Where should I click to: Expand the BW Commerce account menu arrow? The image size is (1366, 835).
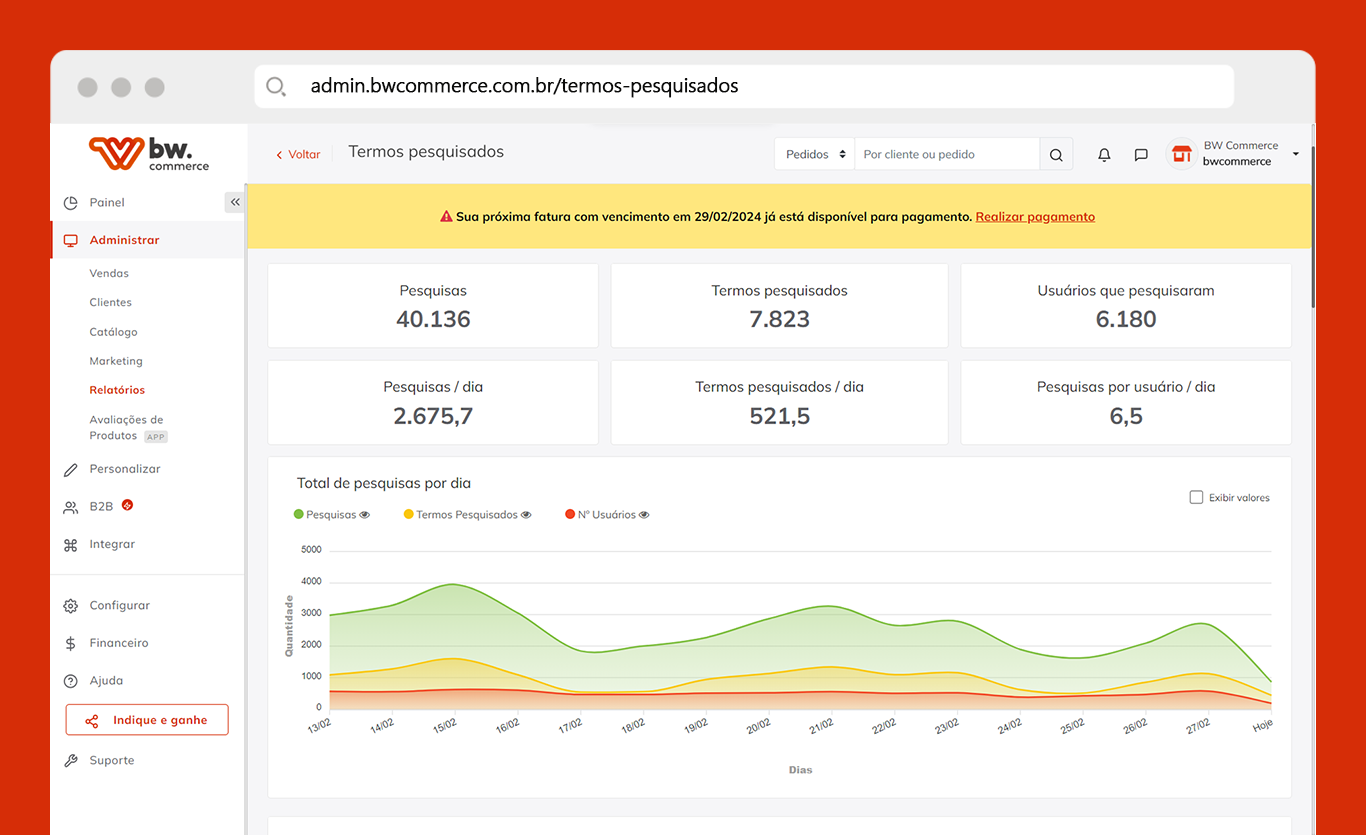point(1296,154)
